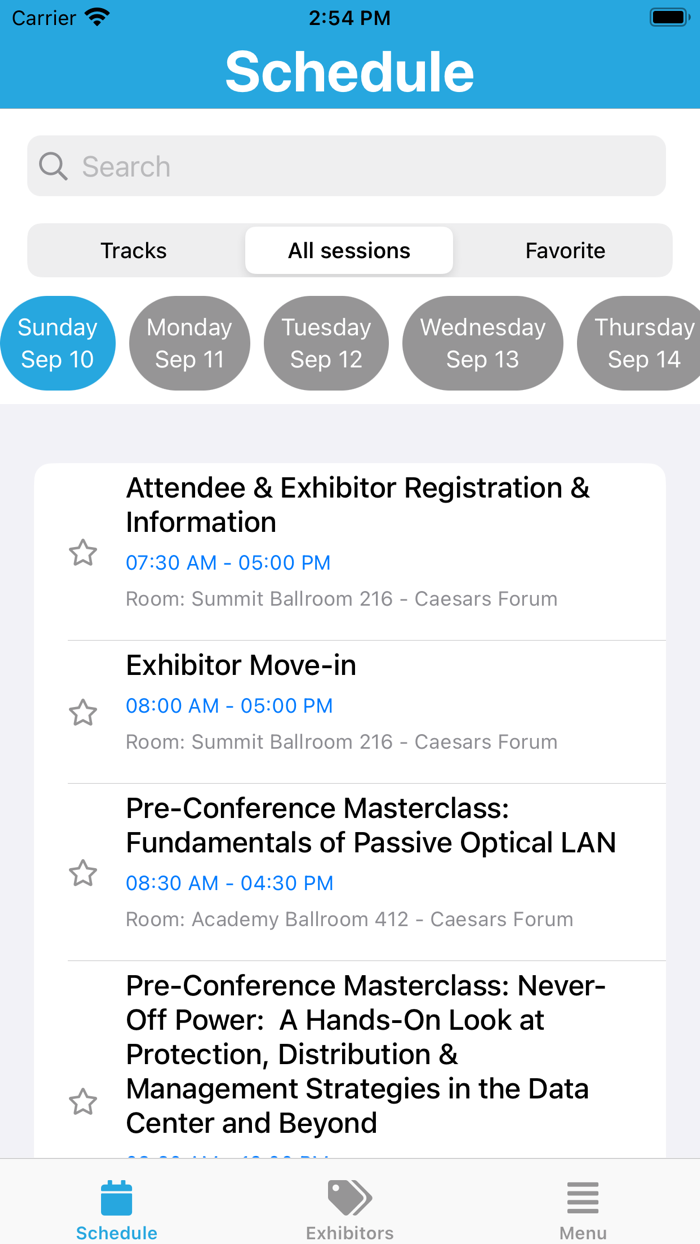Select Tuesday Sep 12

pyautogui.click(x=326, y=343)
